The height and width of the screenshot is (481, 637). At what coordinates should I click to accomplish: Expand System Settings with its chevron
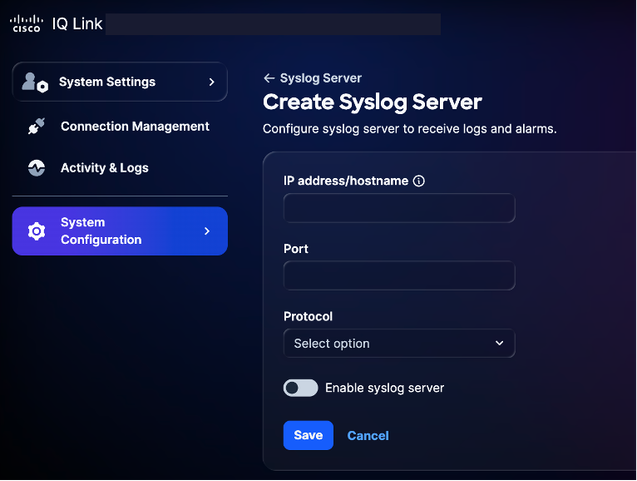[212, 82]
